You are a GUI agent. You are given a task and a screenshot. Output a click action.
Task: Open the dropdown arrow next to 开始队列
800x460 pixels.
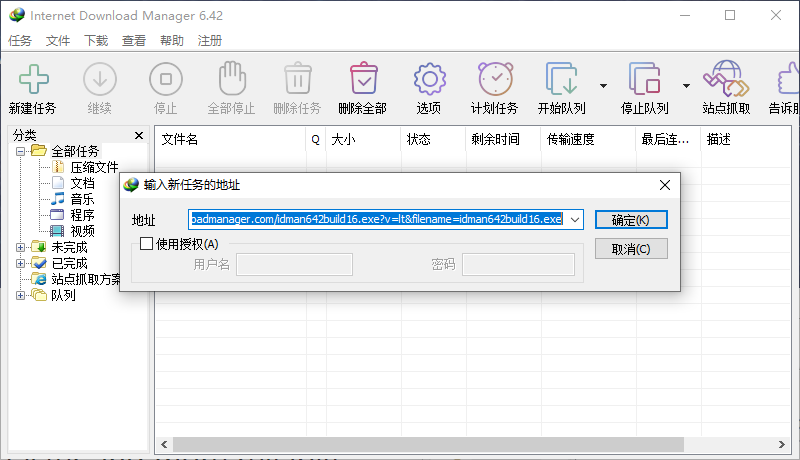pos(604,86)
